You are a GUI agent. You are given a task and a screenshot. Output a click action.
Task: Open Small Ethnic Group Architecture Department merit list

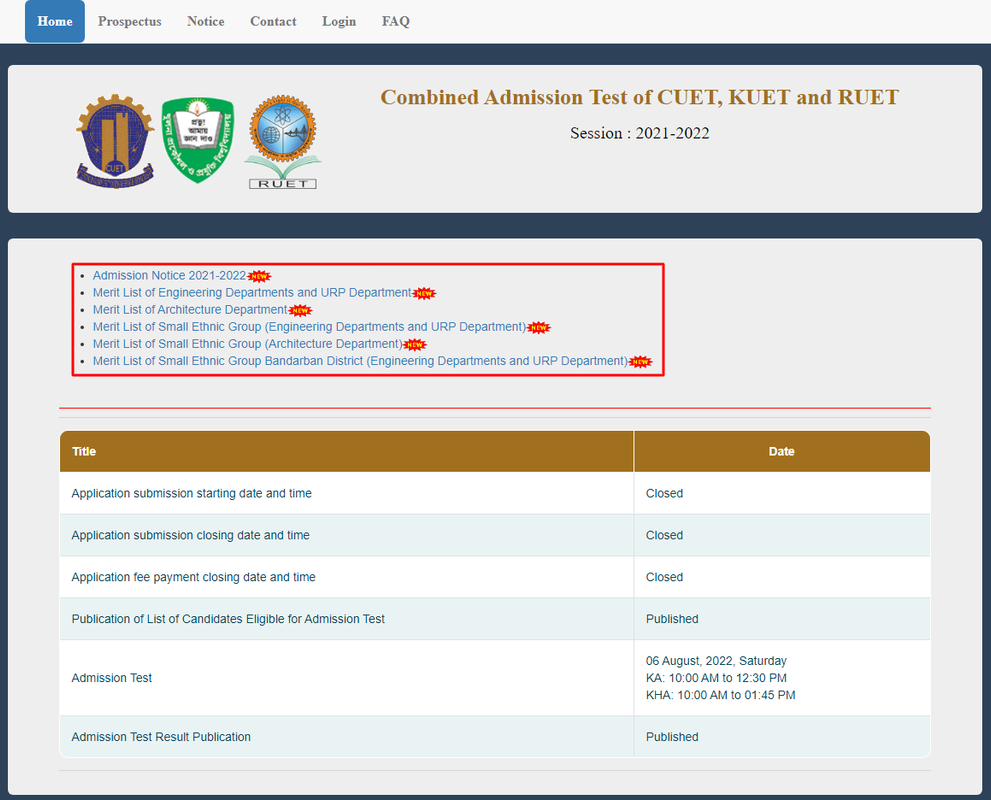pyautogui.click(x=248, y=344)
